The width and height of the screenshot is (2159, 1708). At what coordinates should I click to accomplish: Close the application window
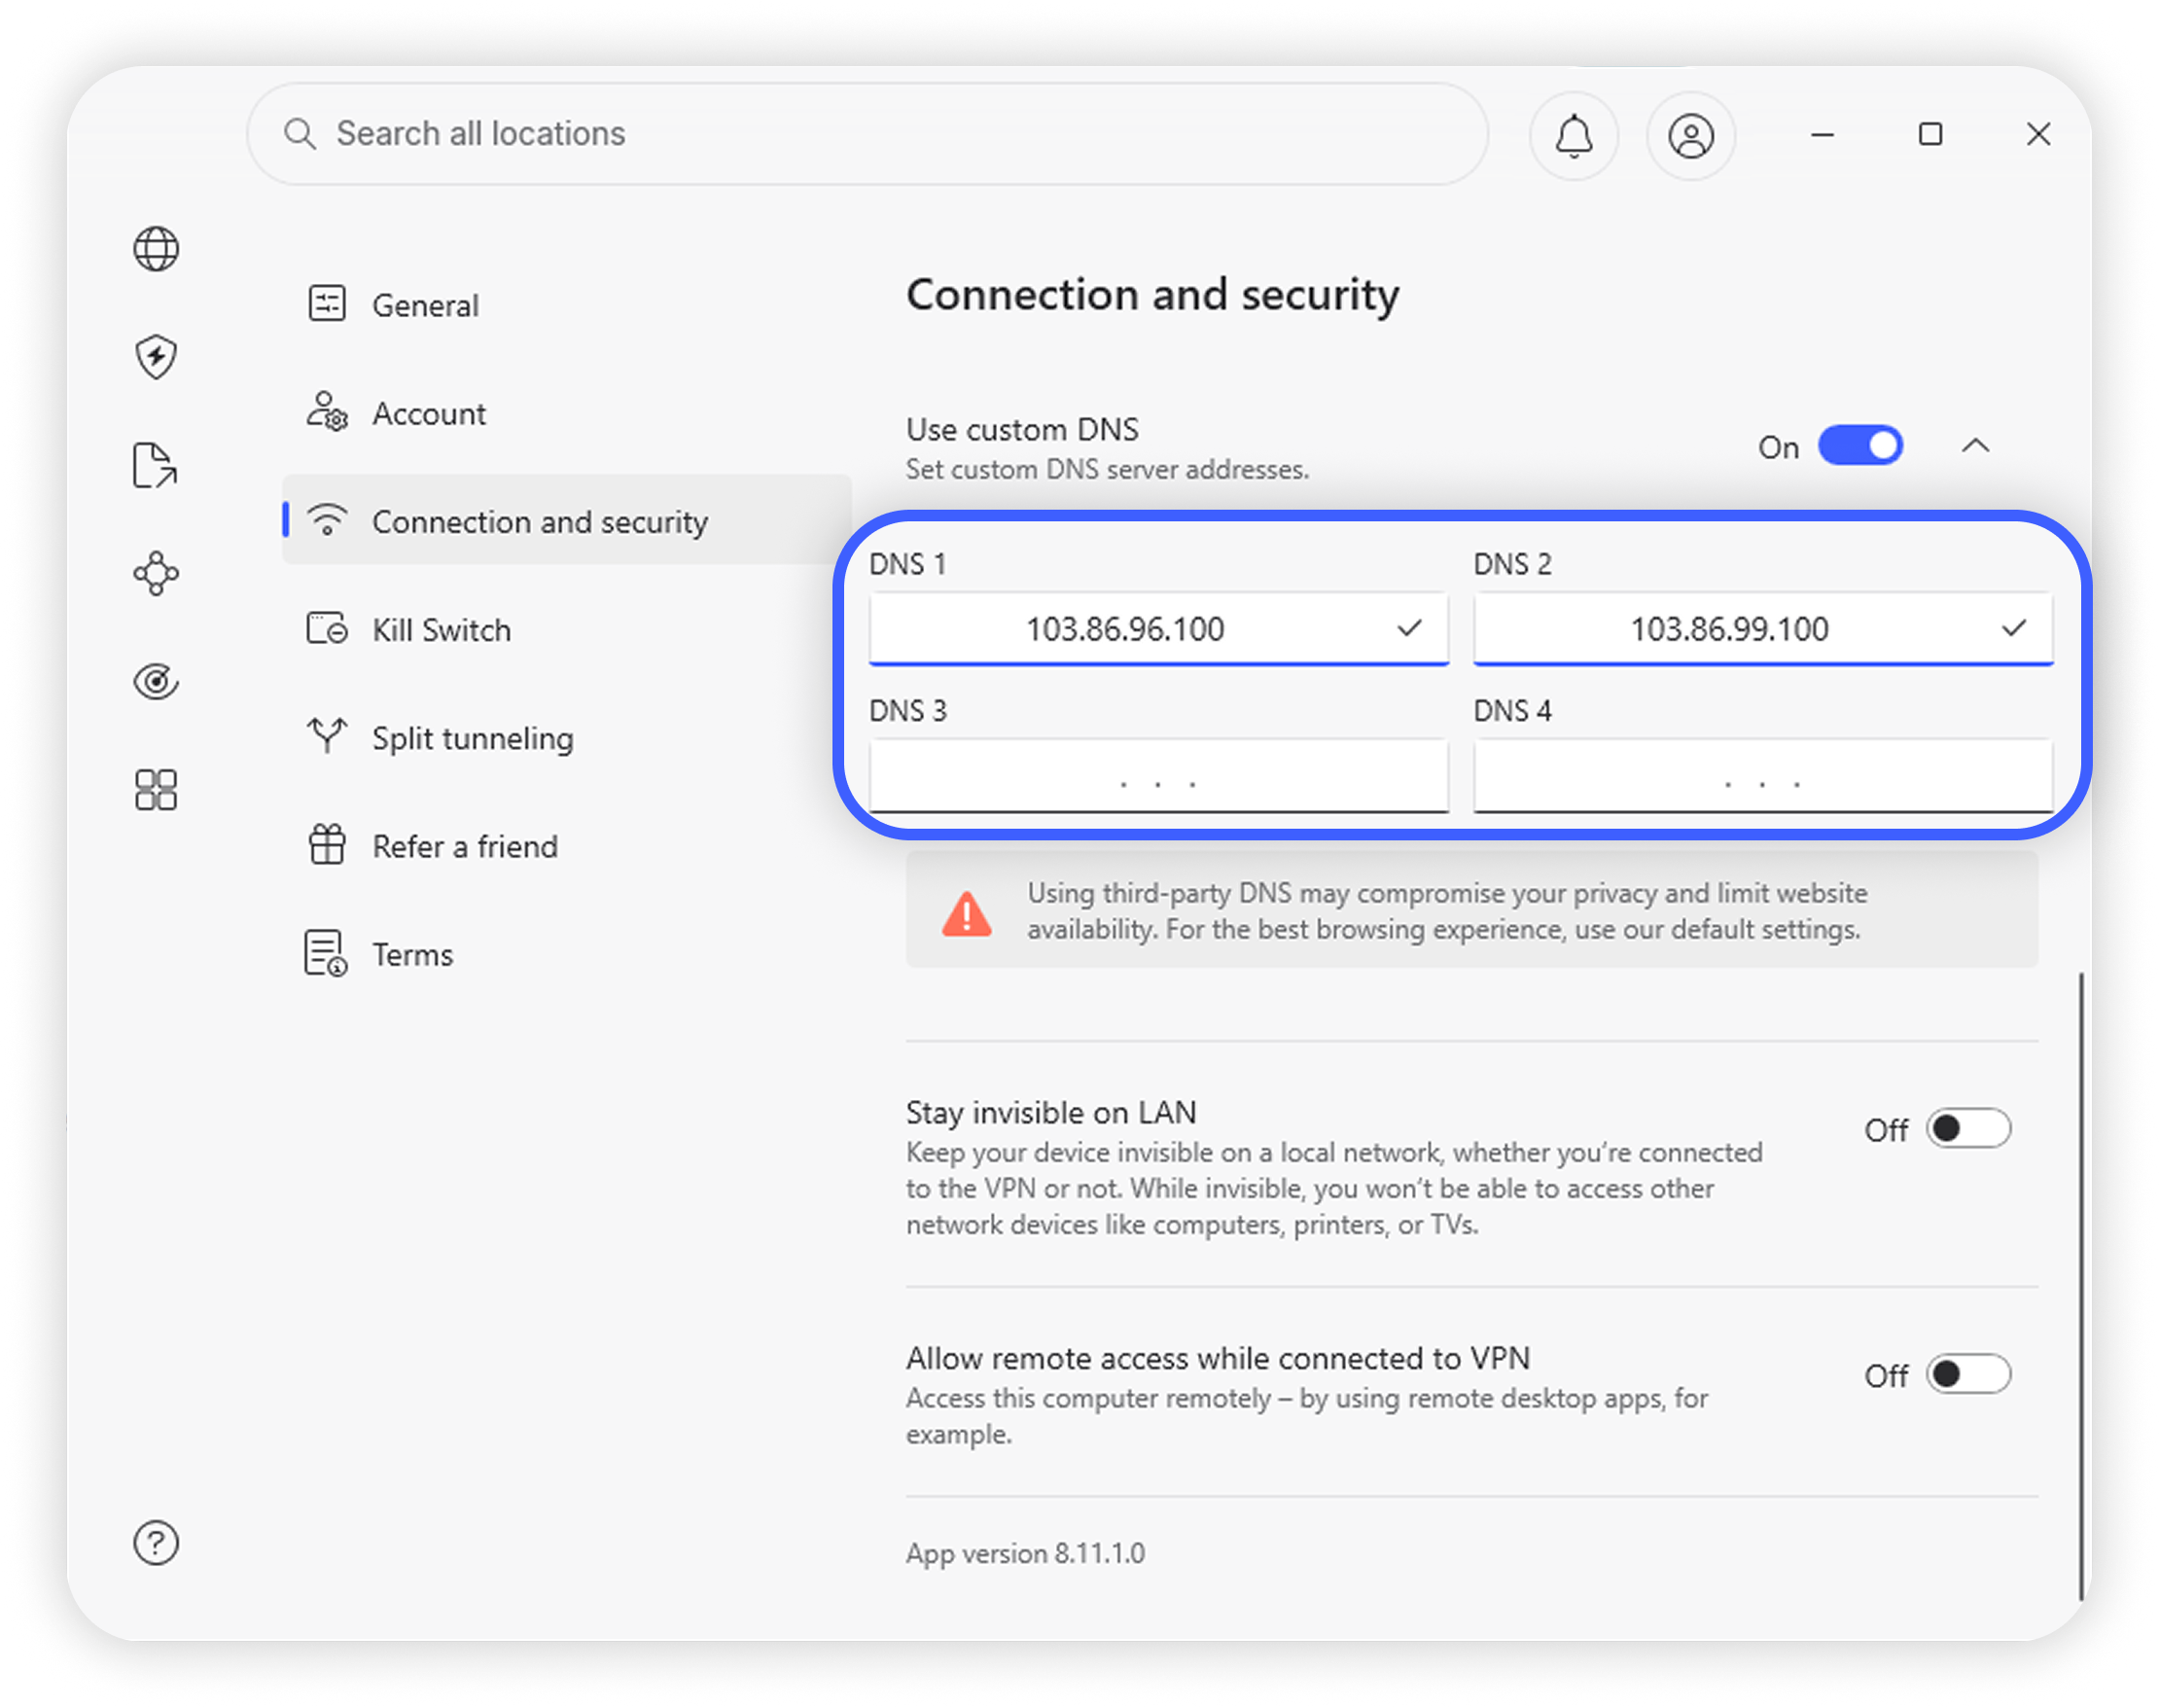tap(2038, 134)
